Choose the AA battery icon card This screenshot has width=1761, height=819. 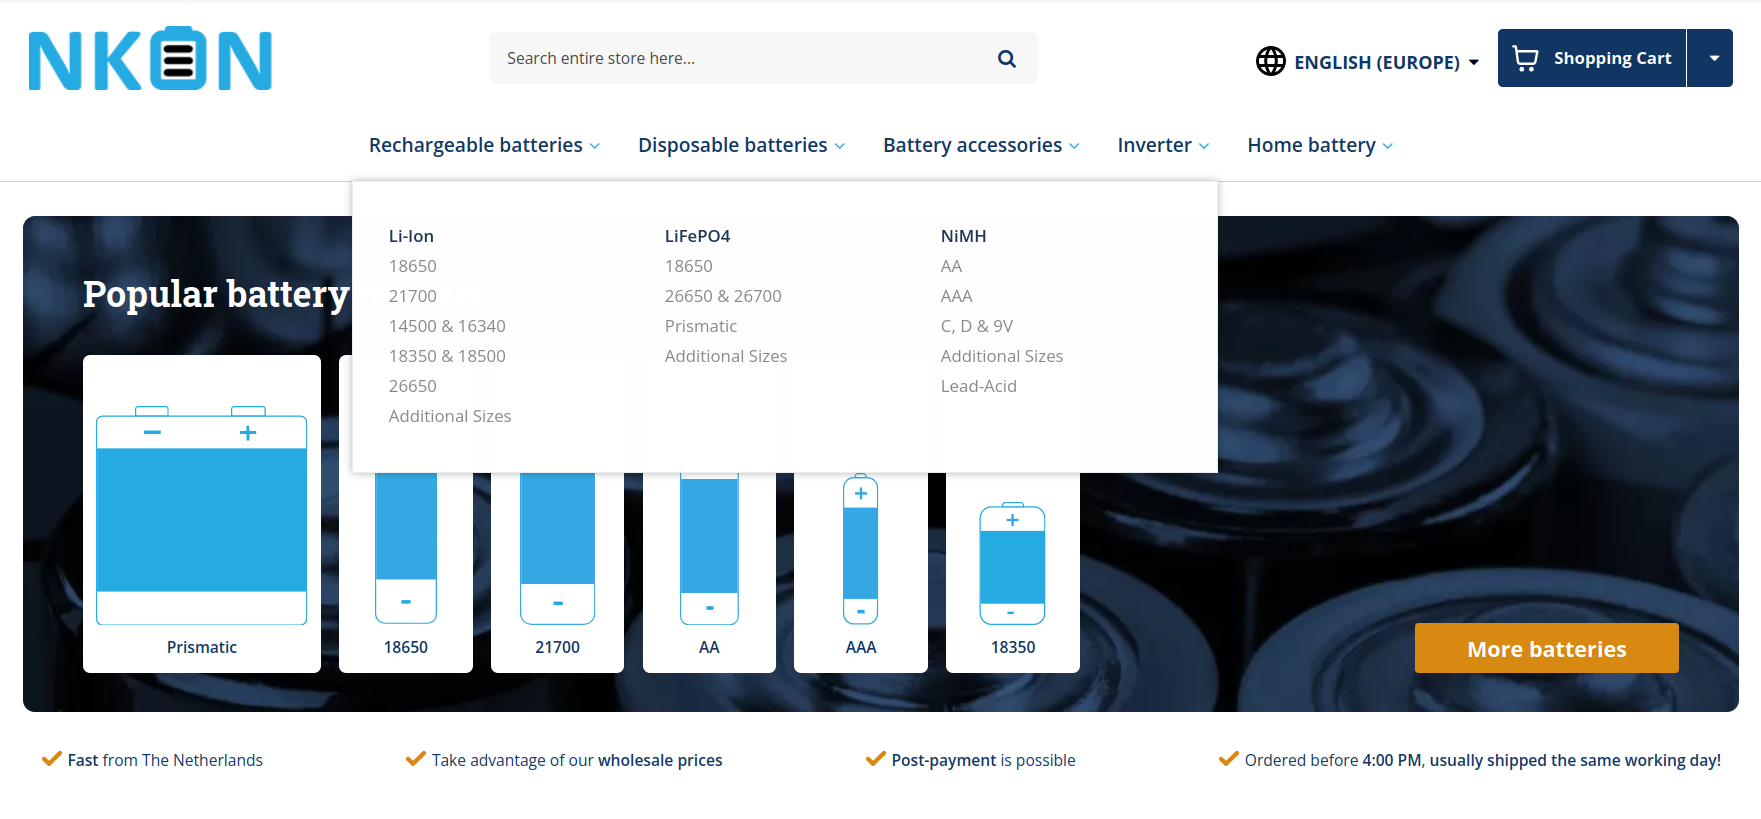pos(709,570)
